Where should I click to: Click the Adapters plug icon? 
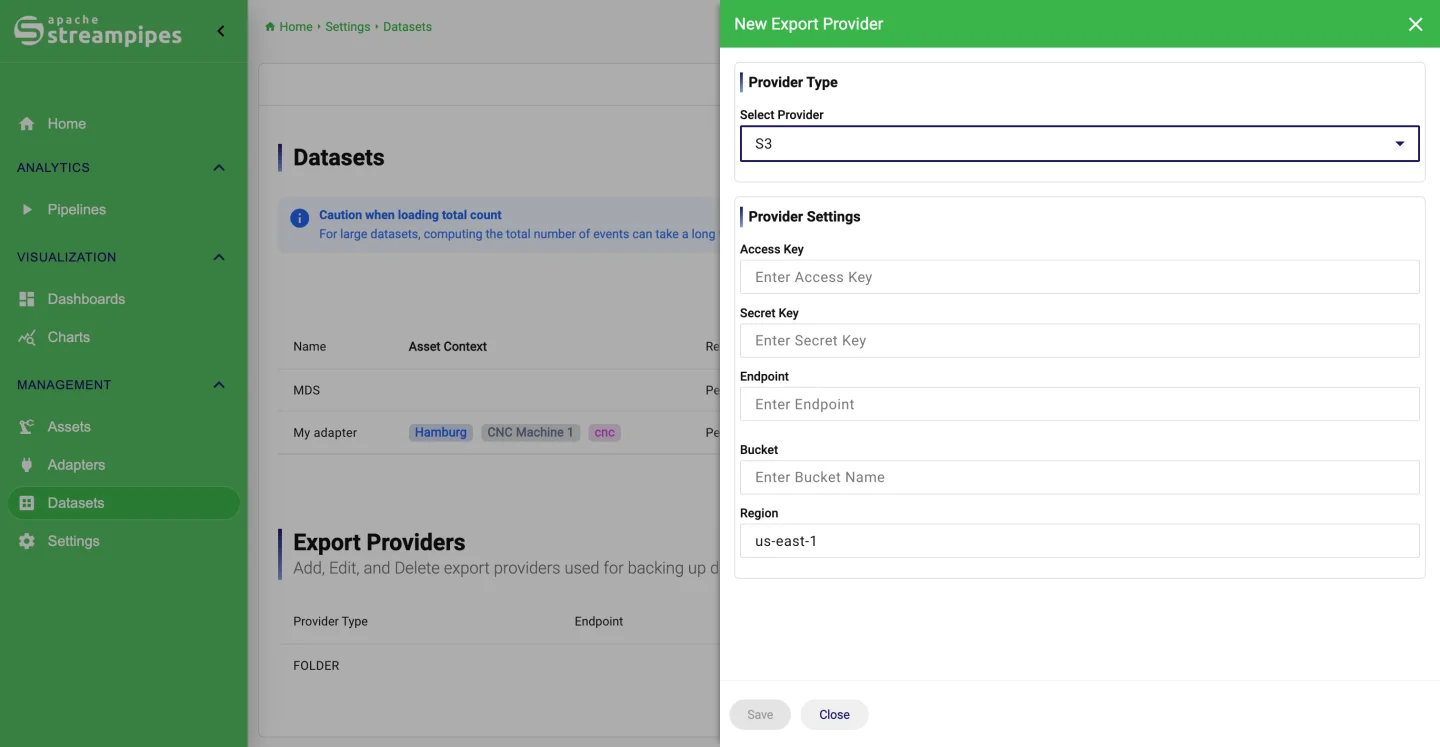click(27, 465)
